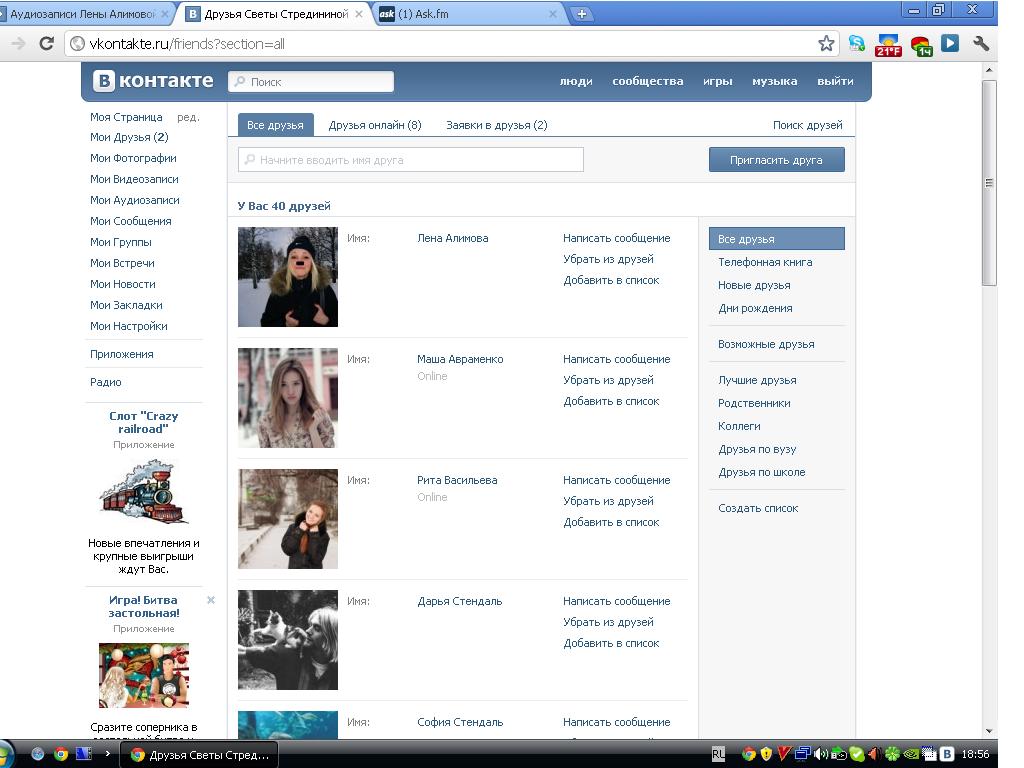Open Маша Авраменко's profile photo

[x=288, y=398]
